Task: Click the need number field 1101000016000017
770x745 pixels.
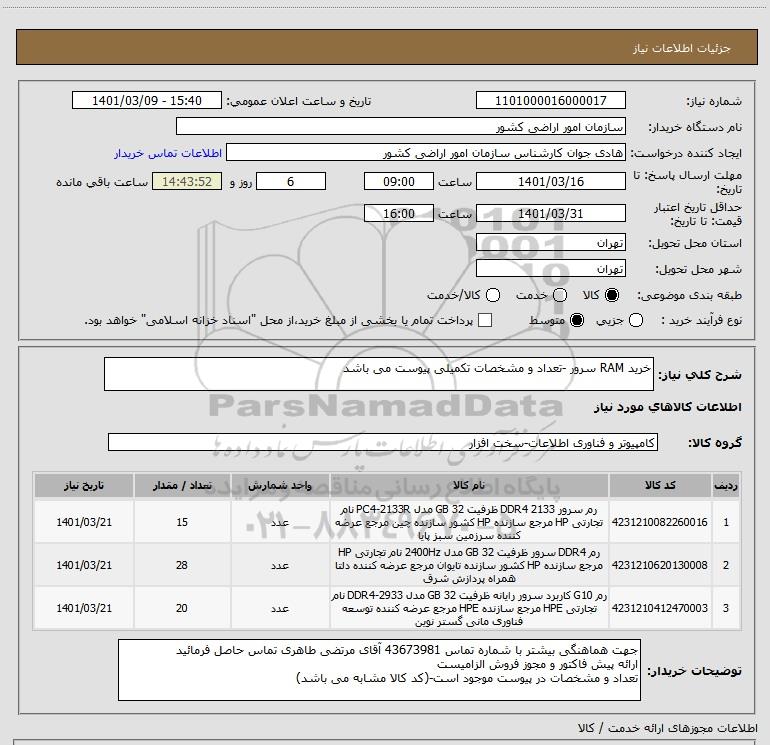Action: point(550,100)
